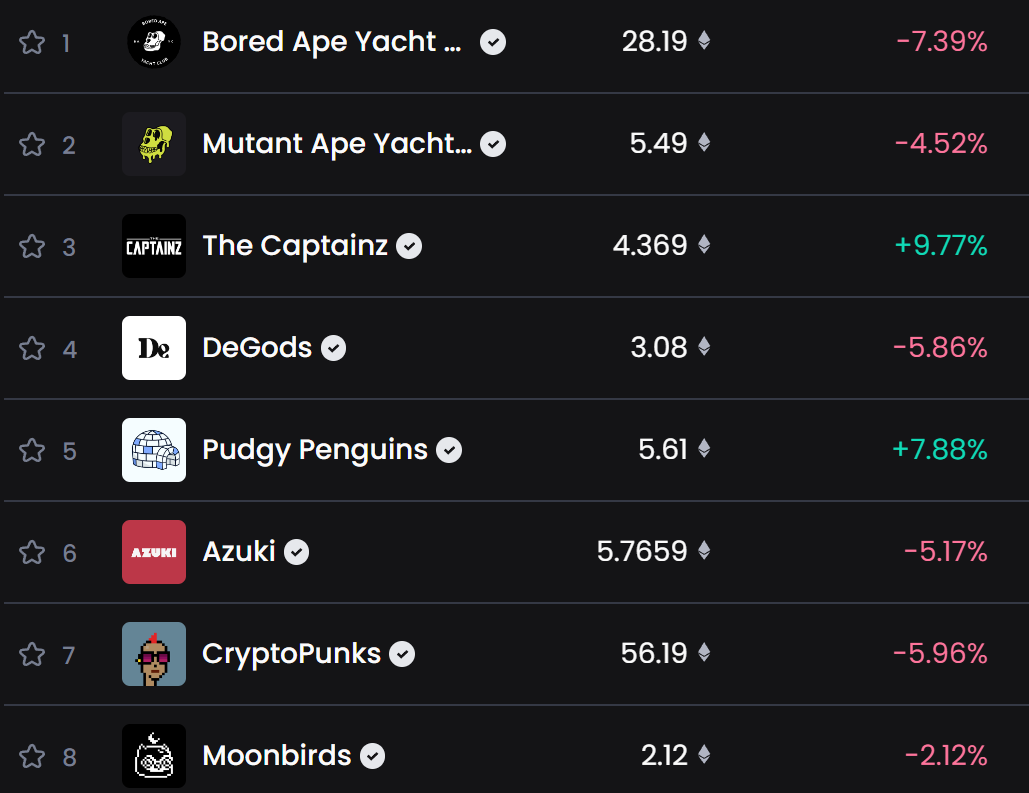Click the verified checkmark beside Azuki

(x=297, y=552)
